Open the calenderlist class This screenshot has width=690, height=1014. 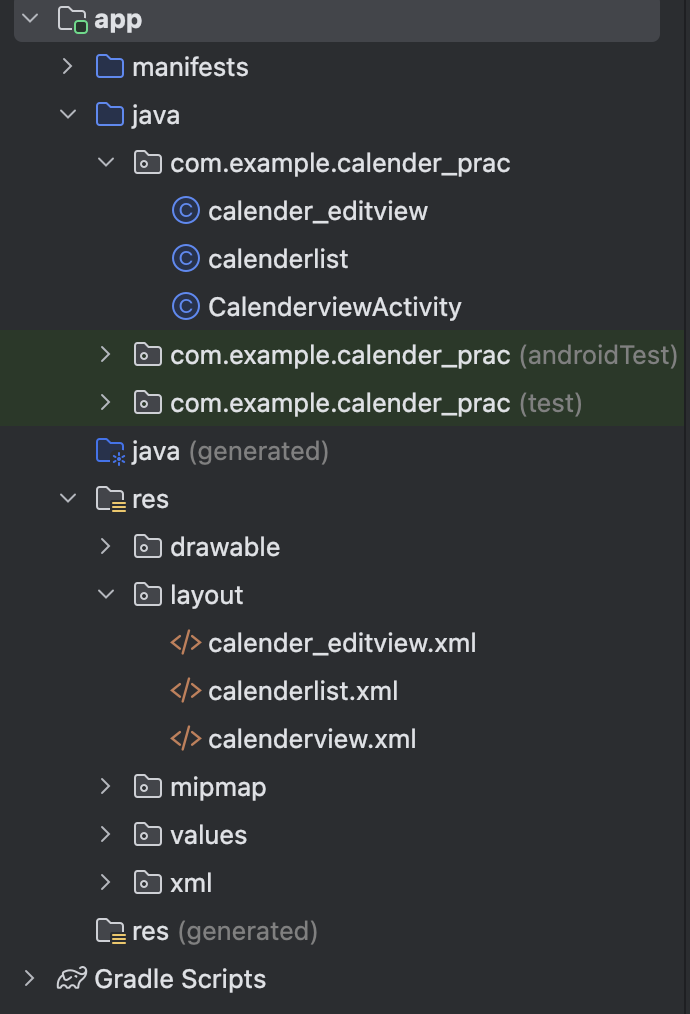(278, 259)
